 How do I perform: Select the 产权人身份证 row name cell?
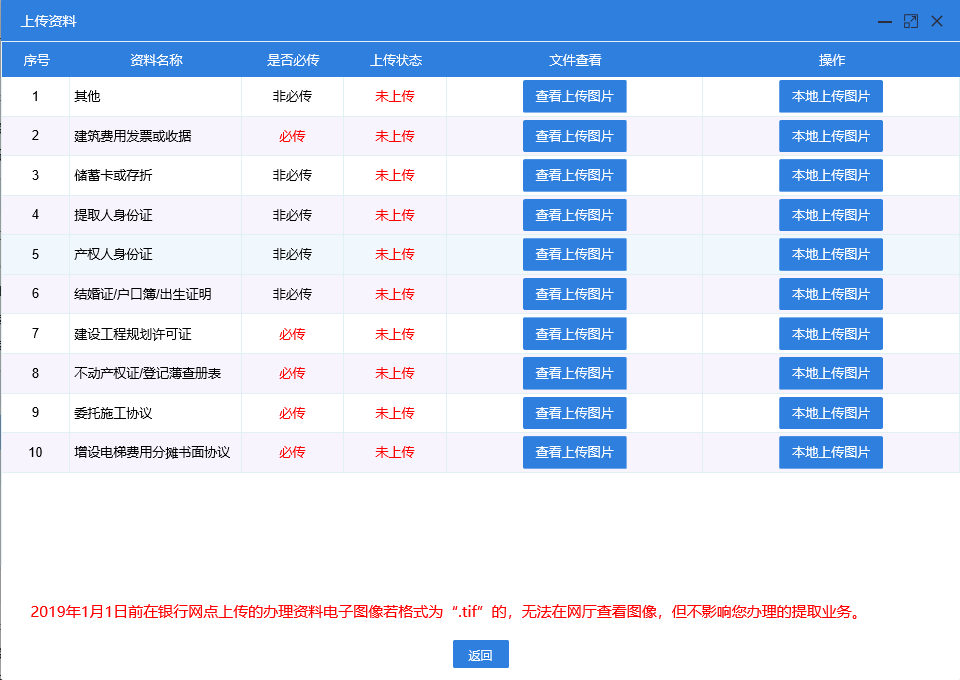[113, 254]
